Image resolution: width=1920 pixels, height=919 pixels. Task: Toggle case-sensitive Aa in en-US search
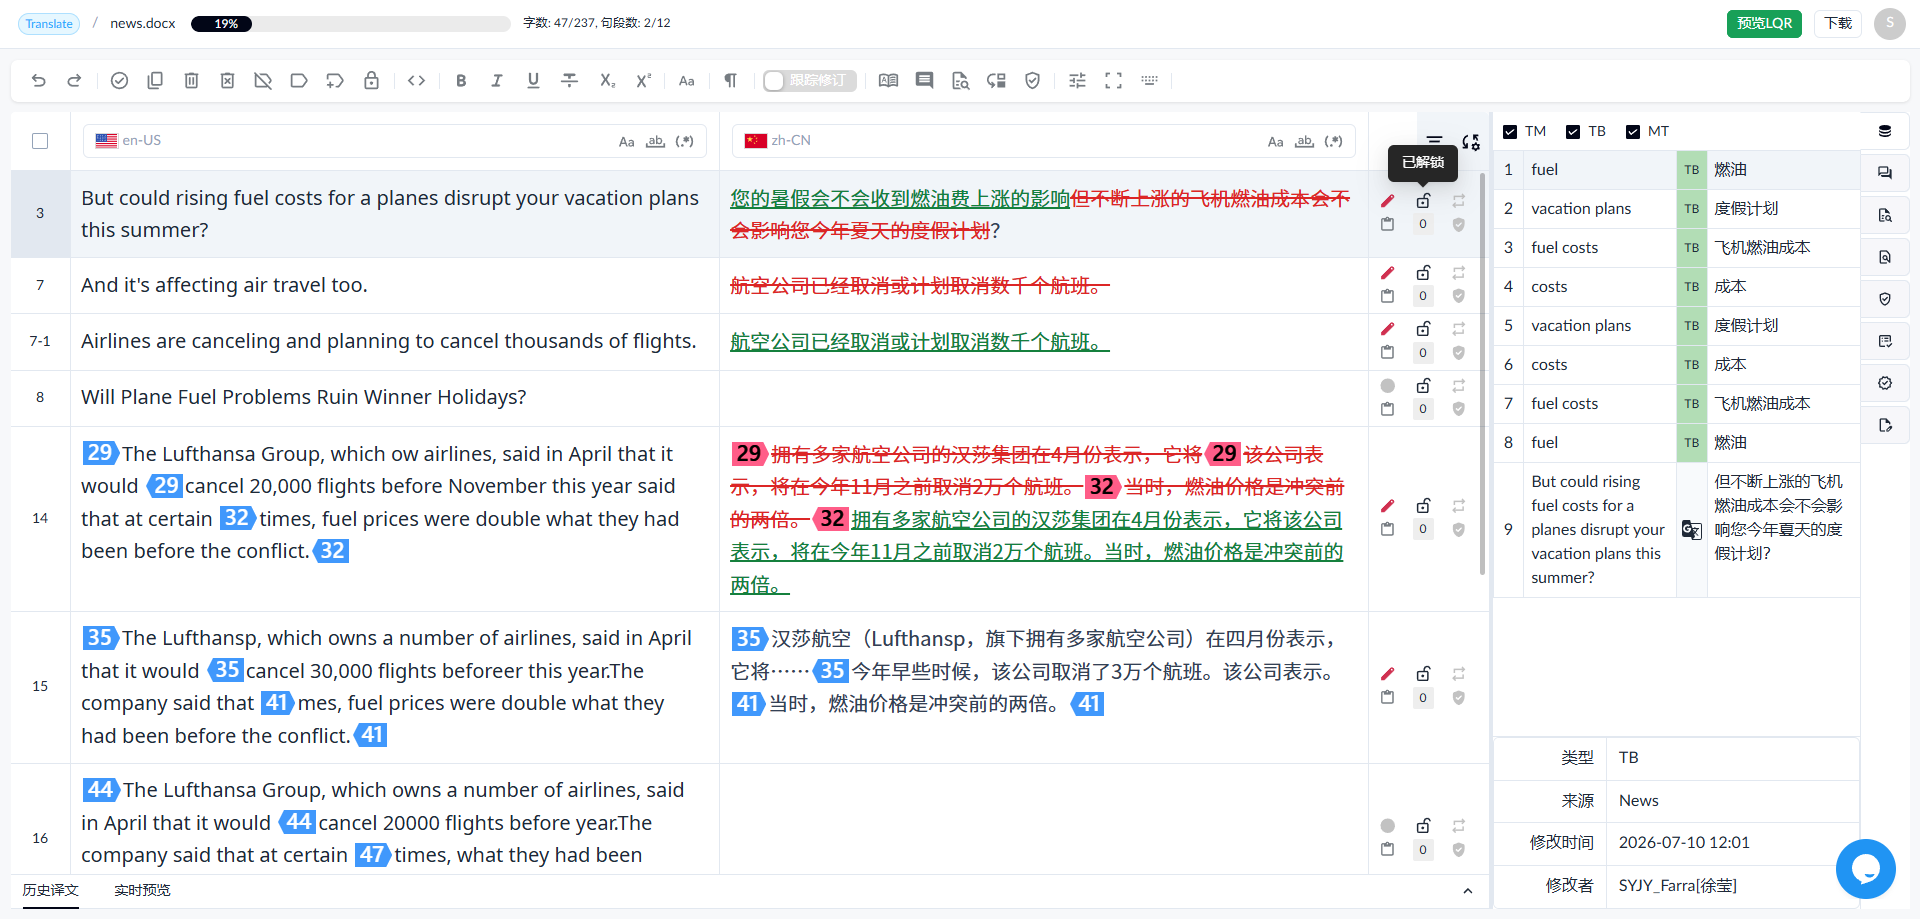pos(626,142)
